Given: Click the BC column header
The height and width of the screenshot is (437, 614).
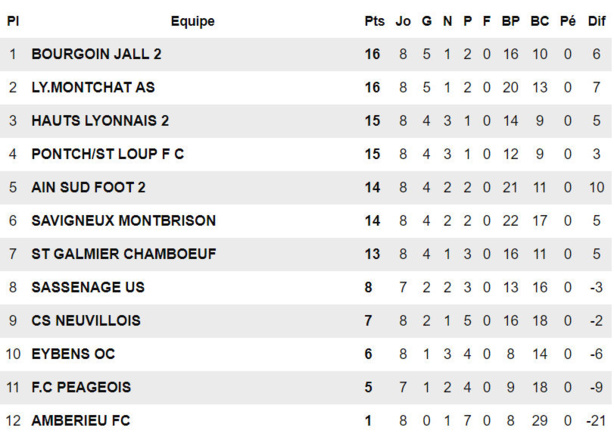Looking at the screenshot, I should click(540, 21).
